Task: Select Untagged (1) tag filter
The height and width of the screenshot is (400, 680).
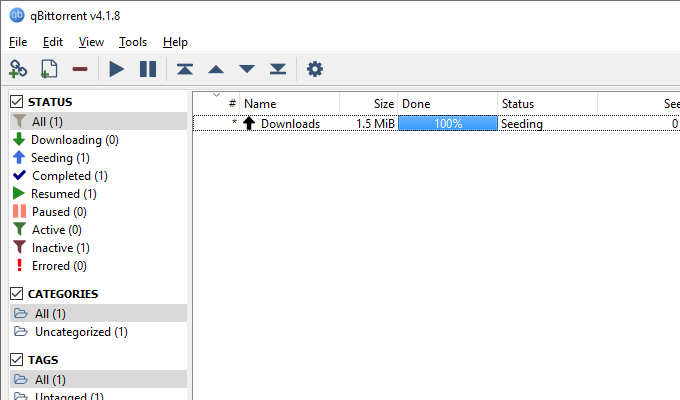Action: coord(98,395)
